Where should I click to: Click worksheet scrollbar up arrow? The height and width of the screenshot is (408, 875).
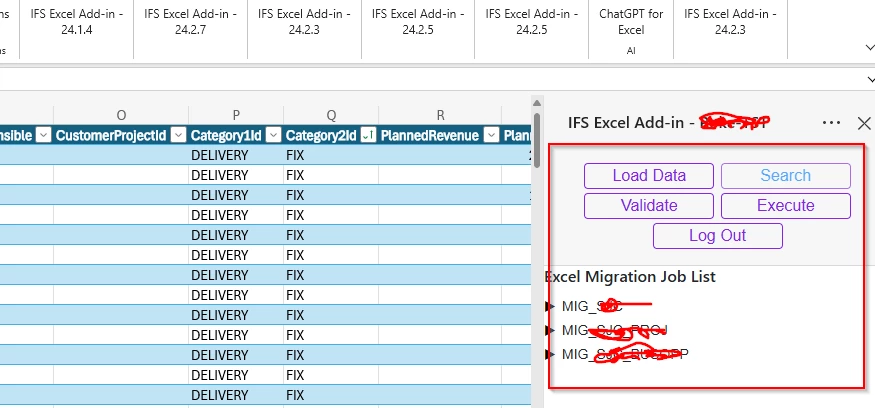(537, 103)
